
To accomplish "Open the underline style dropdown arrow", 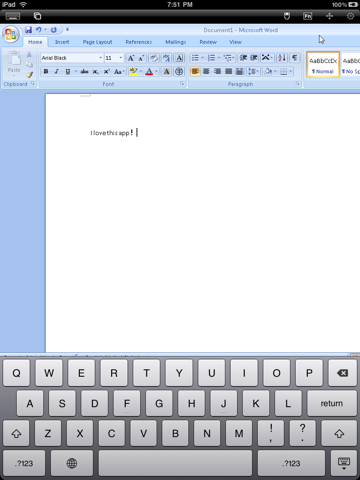I will [x=76, y=71].
